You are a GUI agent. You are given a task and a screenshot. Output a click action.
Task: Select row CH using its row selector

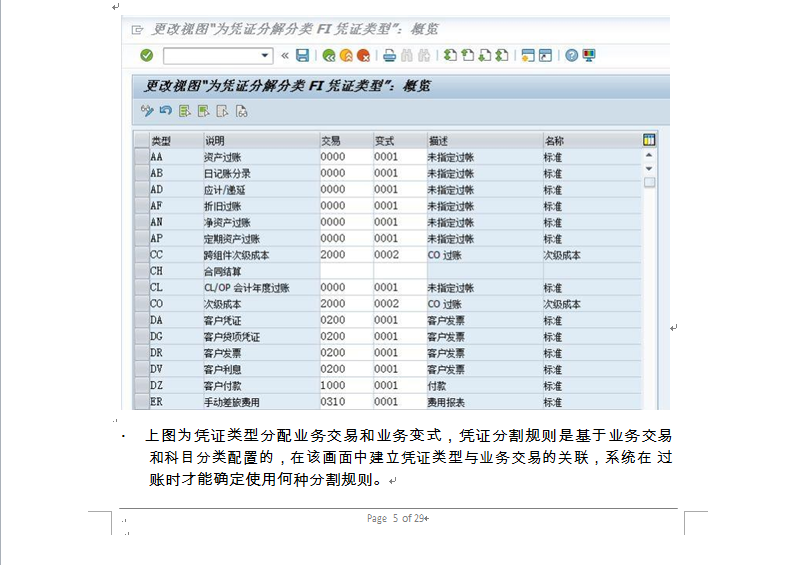pyautogui.click(x=141, y=271)
